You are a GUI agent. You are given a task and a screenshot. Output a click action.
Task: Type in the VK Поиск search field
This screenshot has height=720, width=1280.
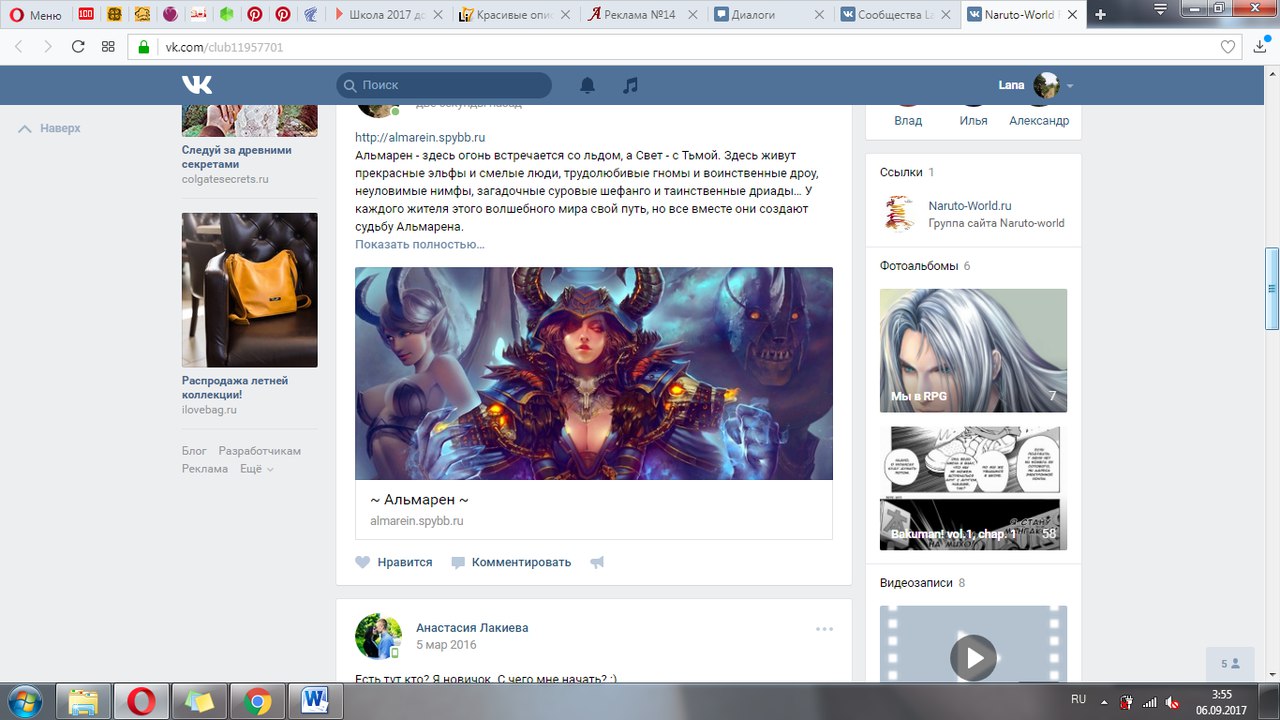(x=450, y=85)
